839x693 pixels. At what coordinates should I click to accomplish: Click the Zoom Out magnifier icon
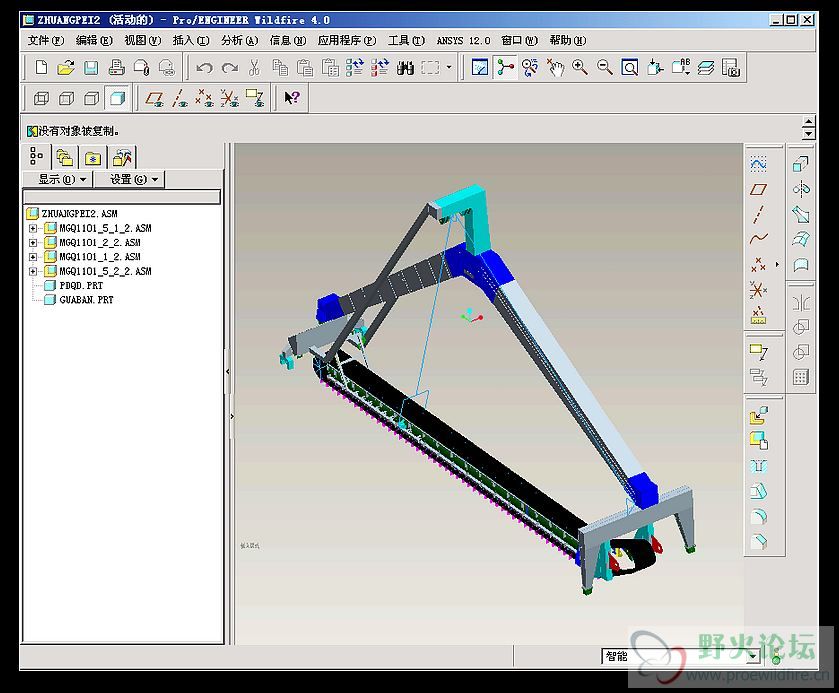tap(605, 67)
